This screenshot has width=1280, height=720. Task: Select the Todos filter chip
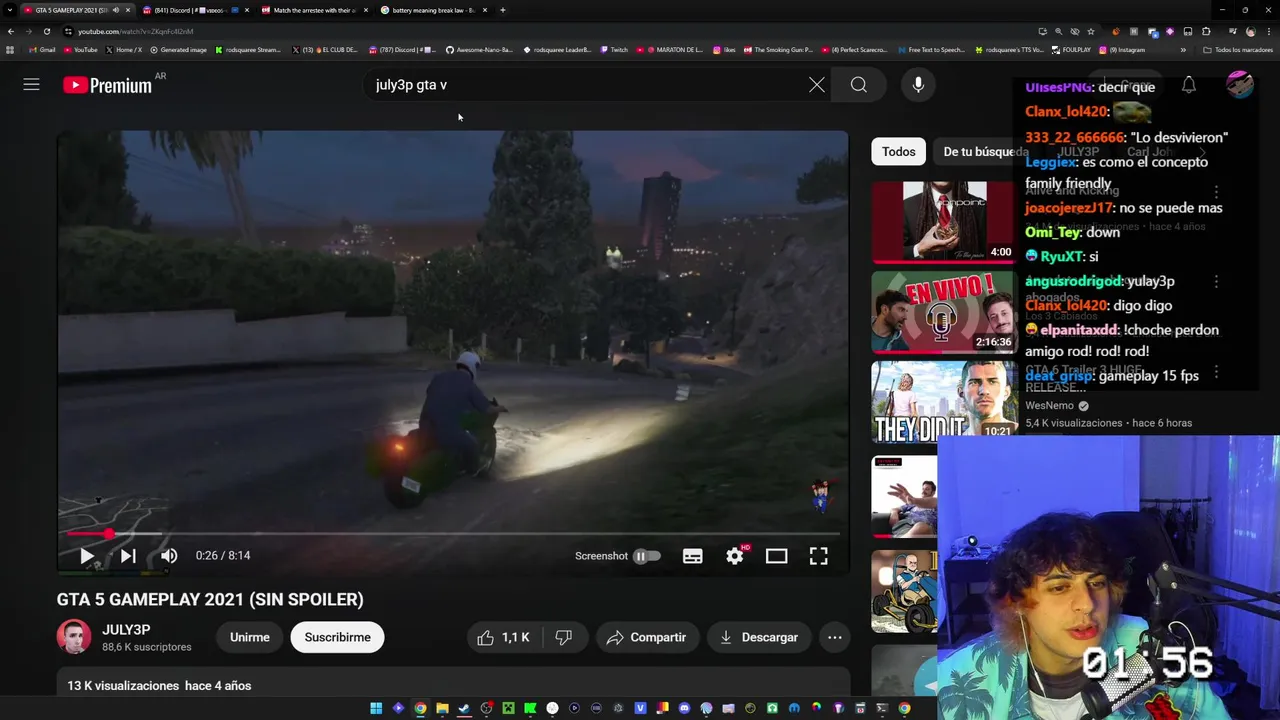coord(898,152)
